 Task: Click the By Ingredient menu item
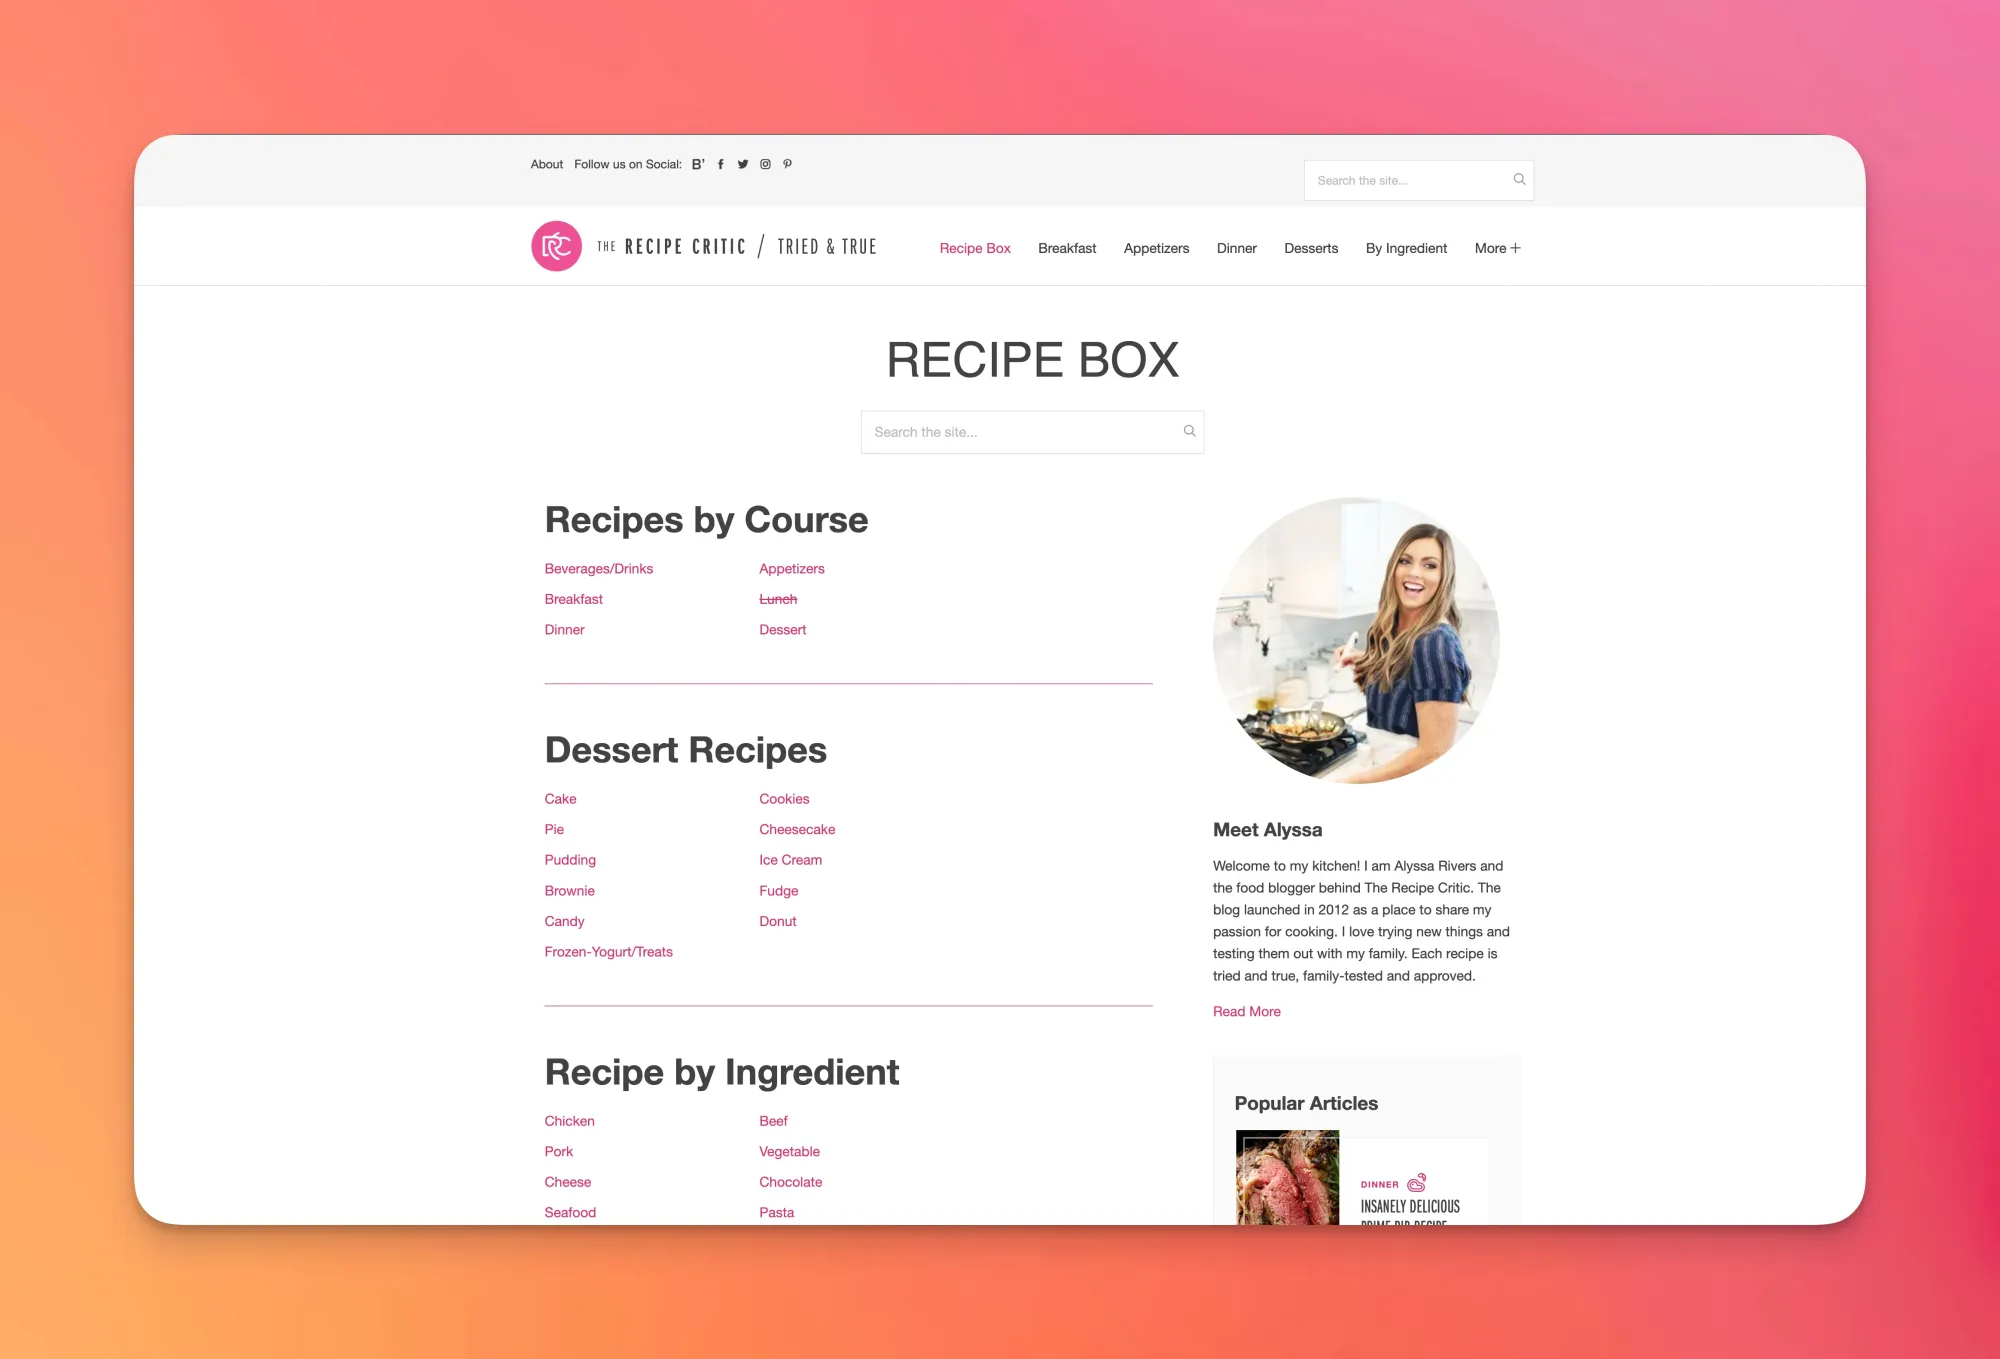tap(1406, 247)
